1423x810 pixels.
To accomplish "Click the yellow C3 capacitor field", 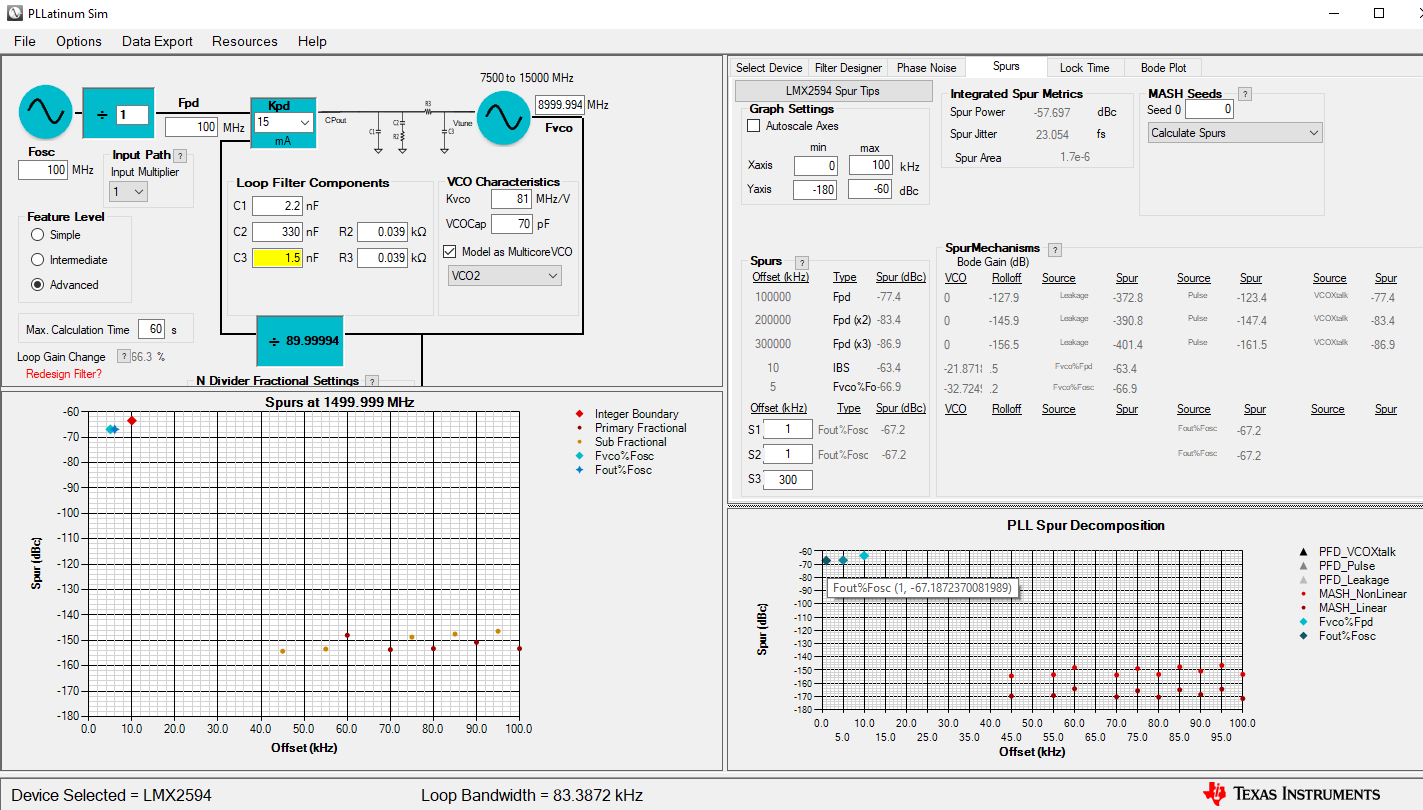I will [x=277, y=258].
